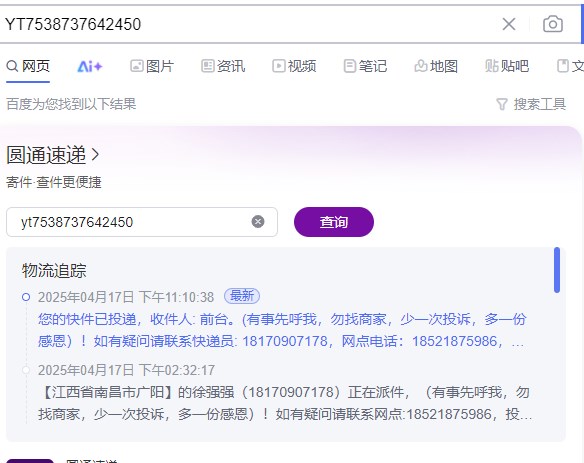
Task: Click the picture icon beside 图片
Action: 136,66
